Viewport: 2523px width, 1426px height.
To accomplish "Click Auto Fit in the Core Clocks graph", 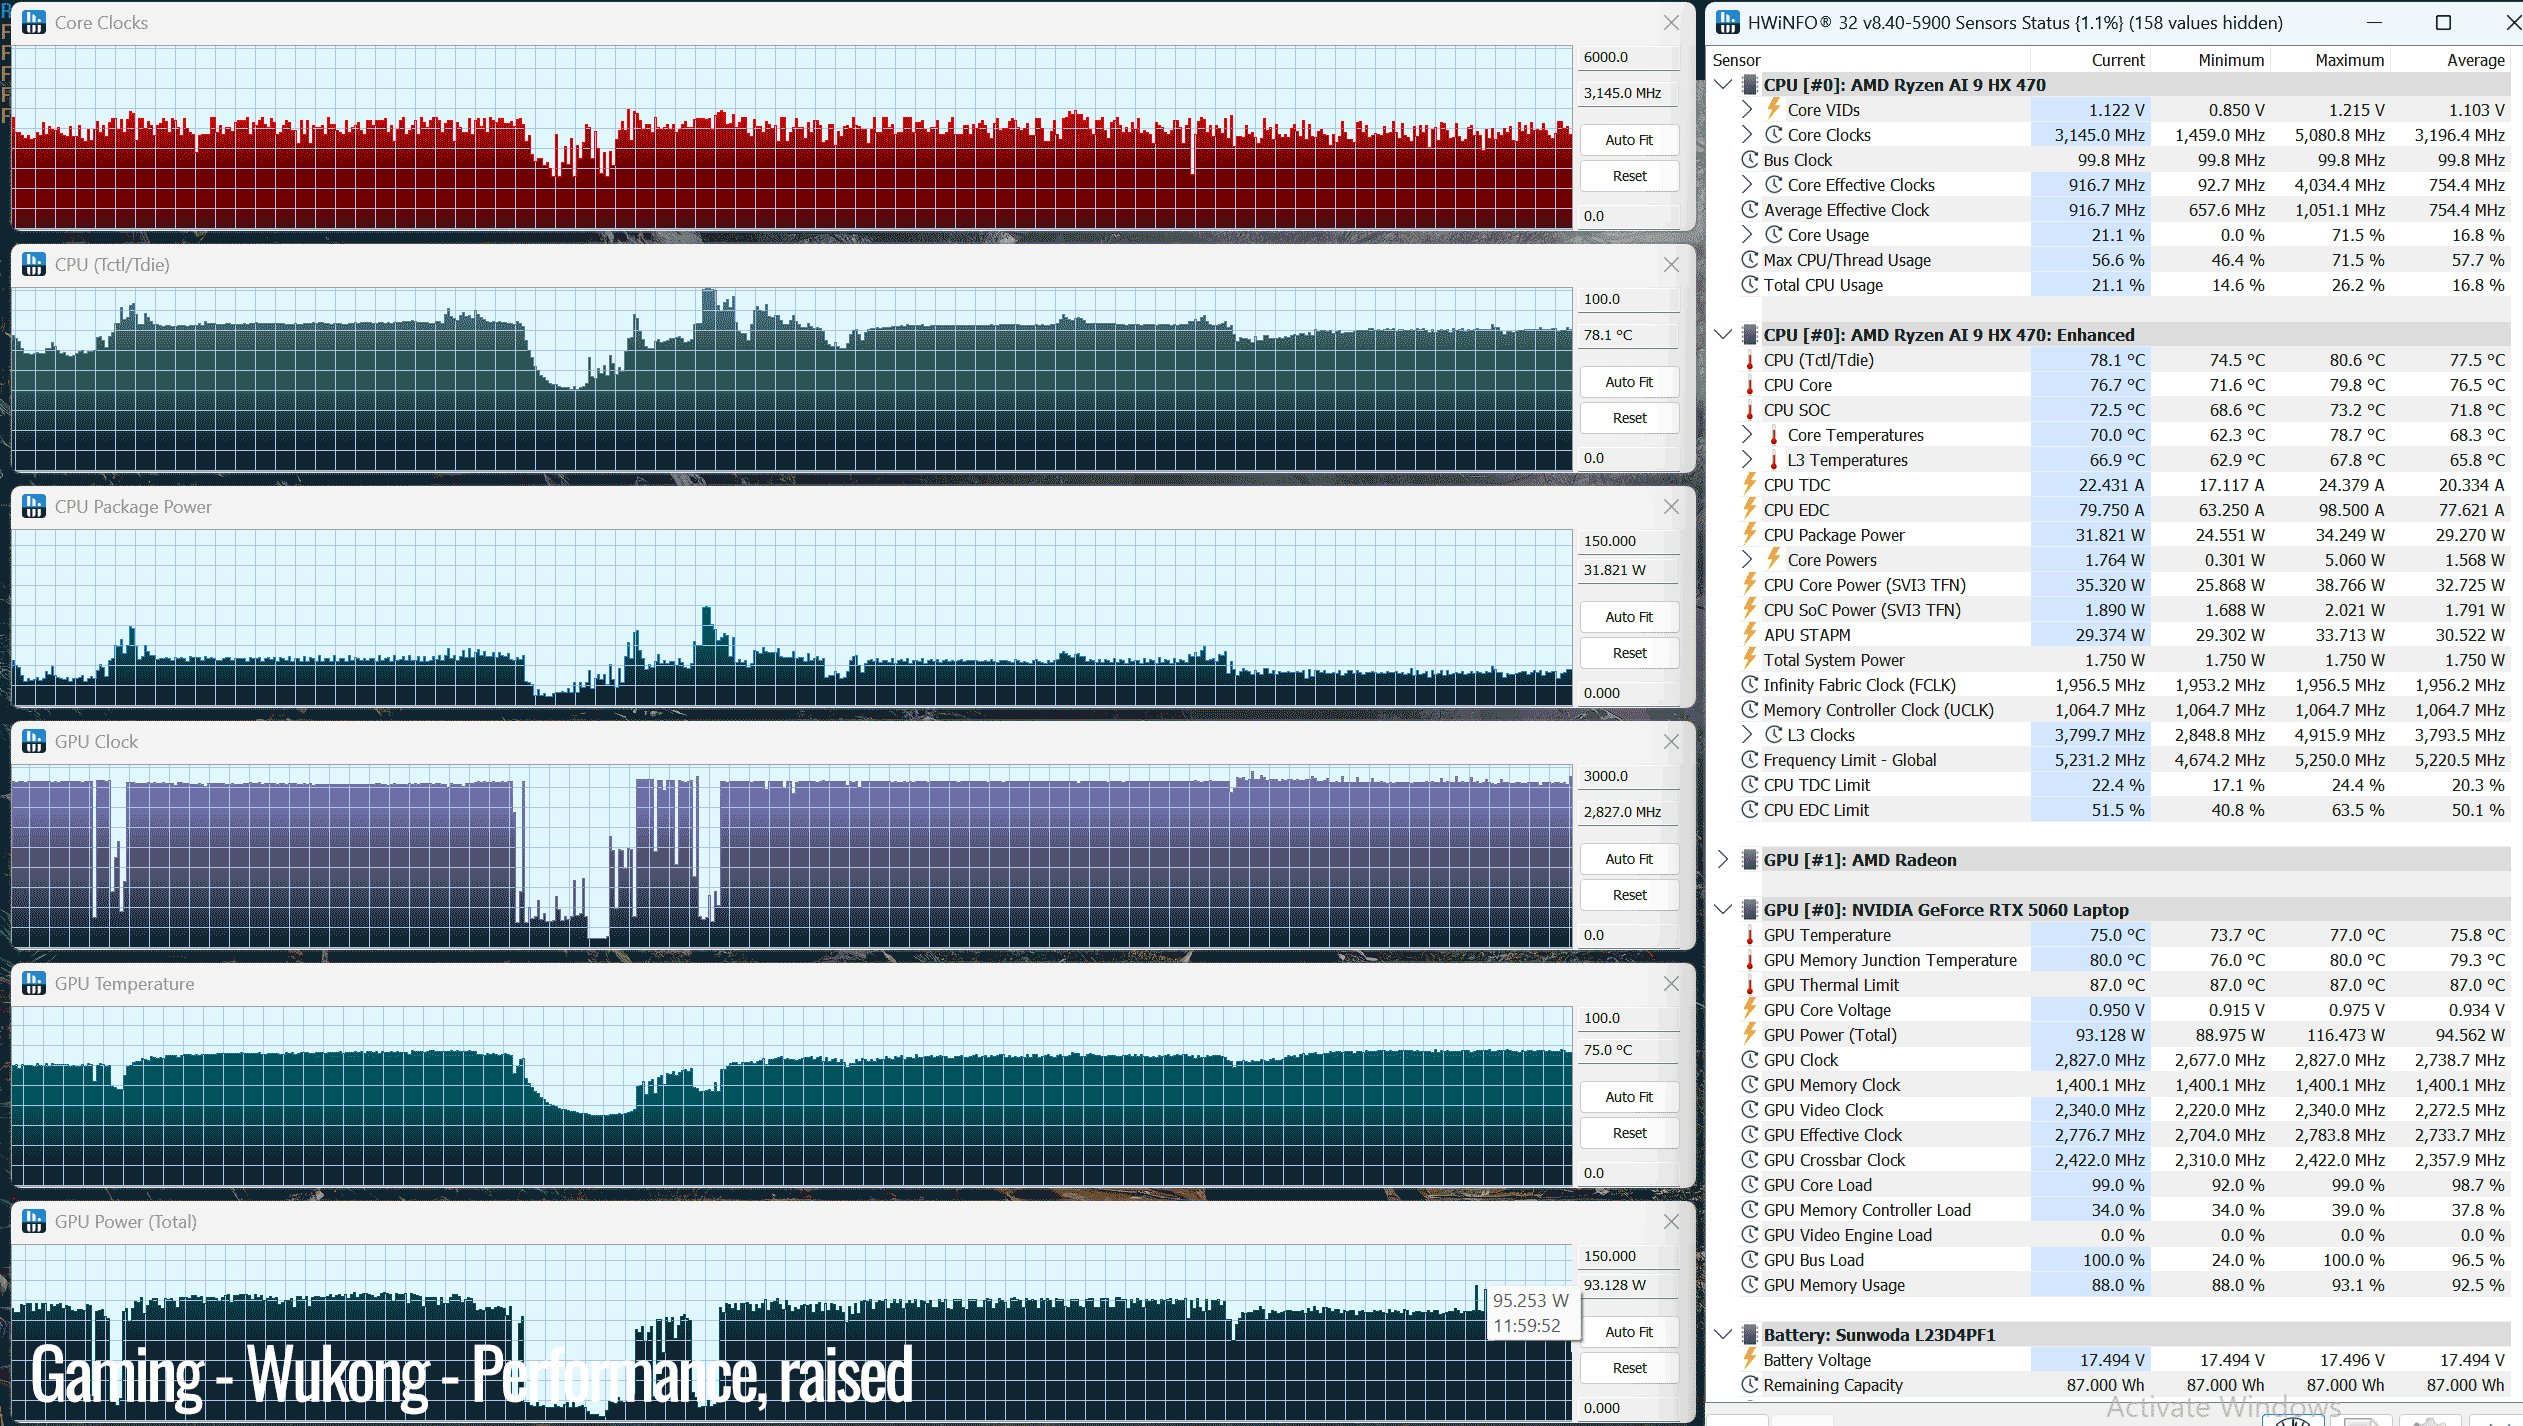I will click(1629, 140).
